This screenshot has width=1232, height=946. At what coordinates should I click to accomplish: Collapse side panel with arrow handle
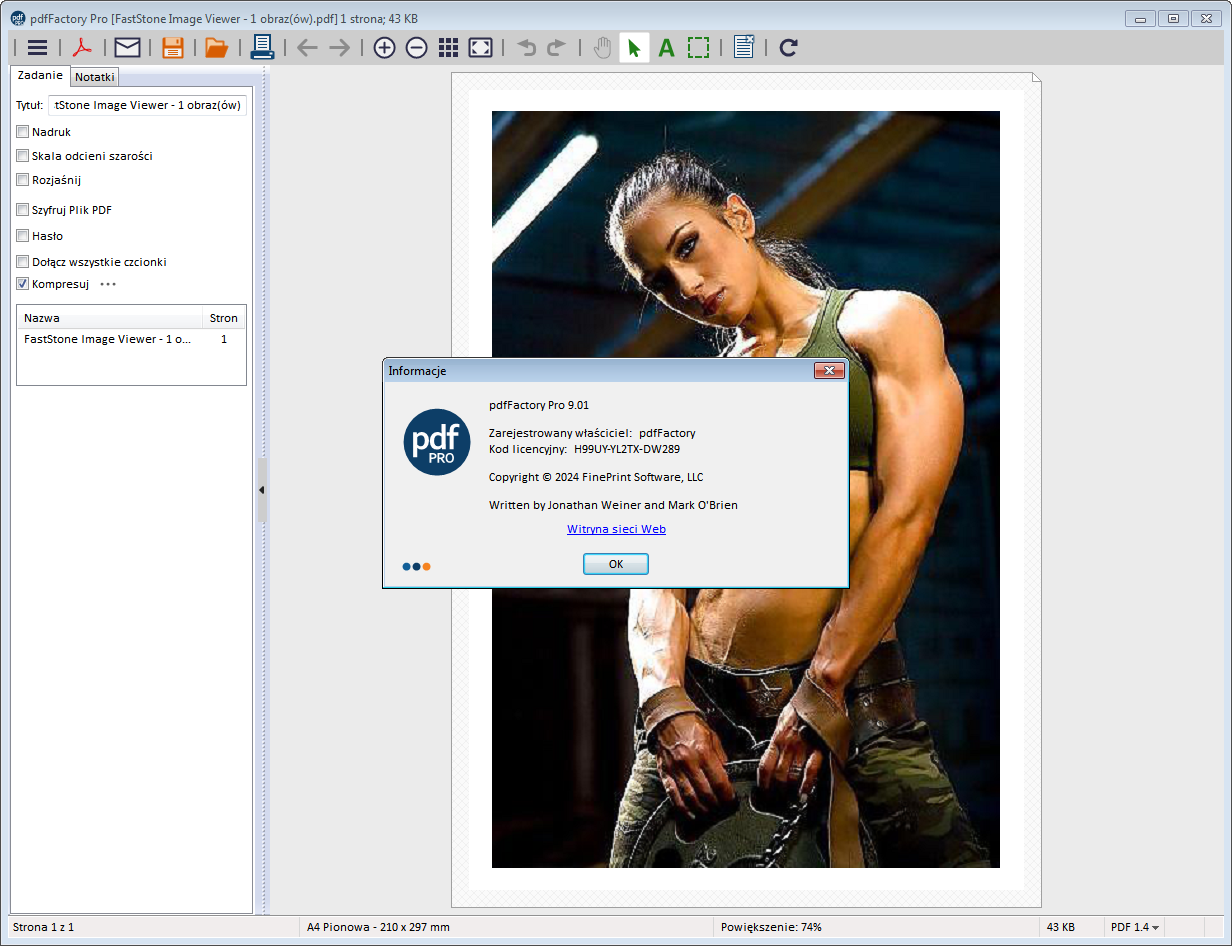(x=262, y=490)
